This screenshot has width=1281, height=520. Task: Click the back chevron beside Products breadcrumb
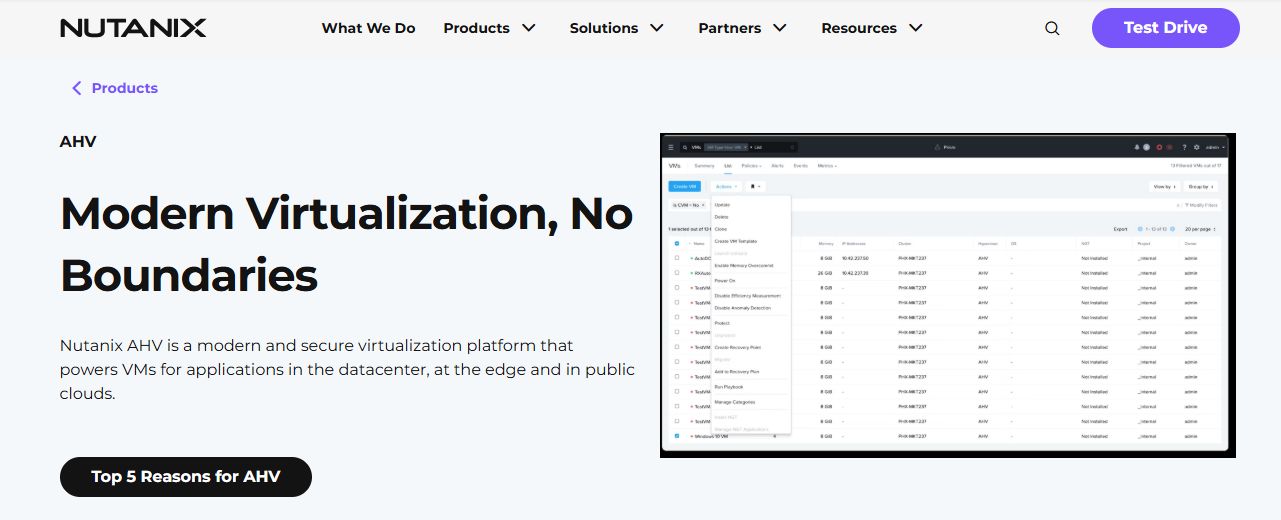coord(77,88)
